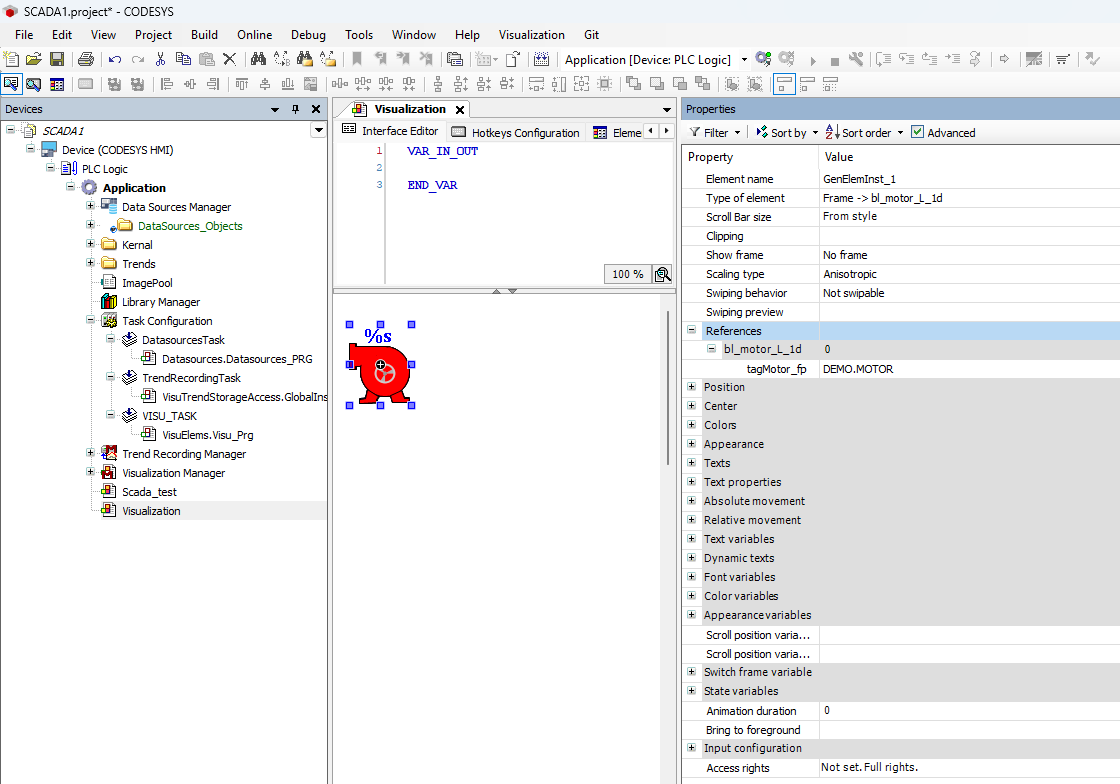Open the Online menu

tap(254, 35)
